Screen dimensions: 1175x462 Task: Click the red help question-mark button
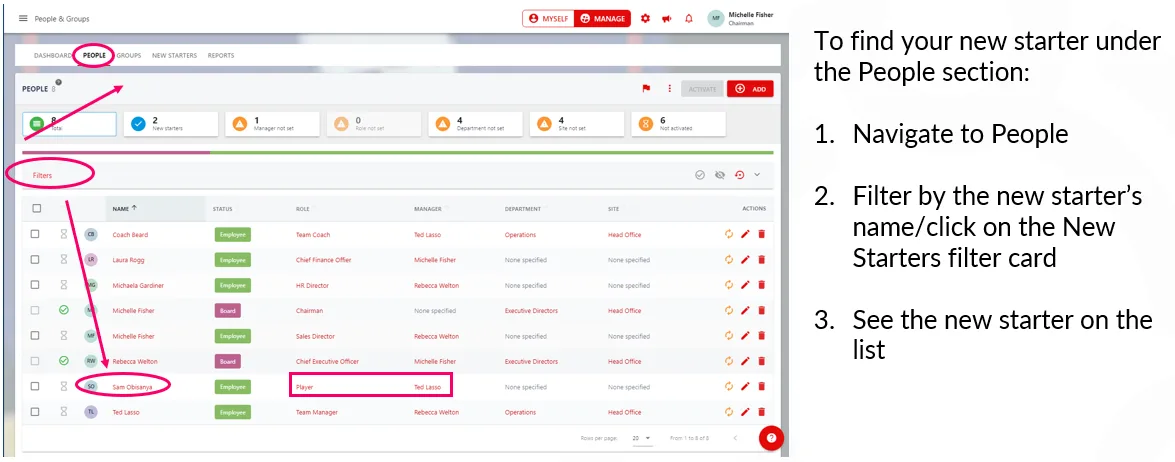770,438
